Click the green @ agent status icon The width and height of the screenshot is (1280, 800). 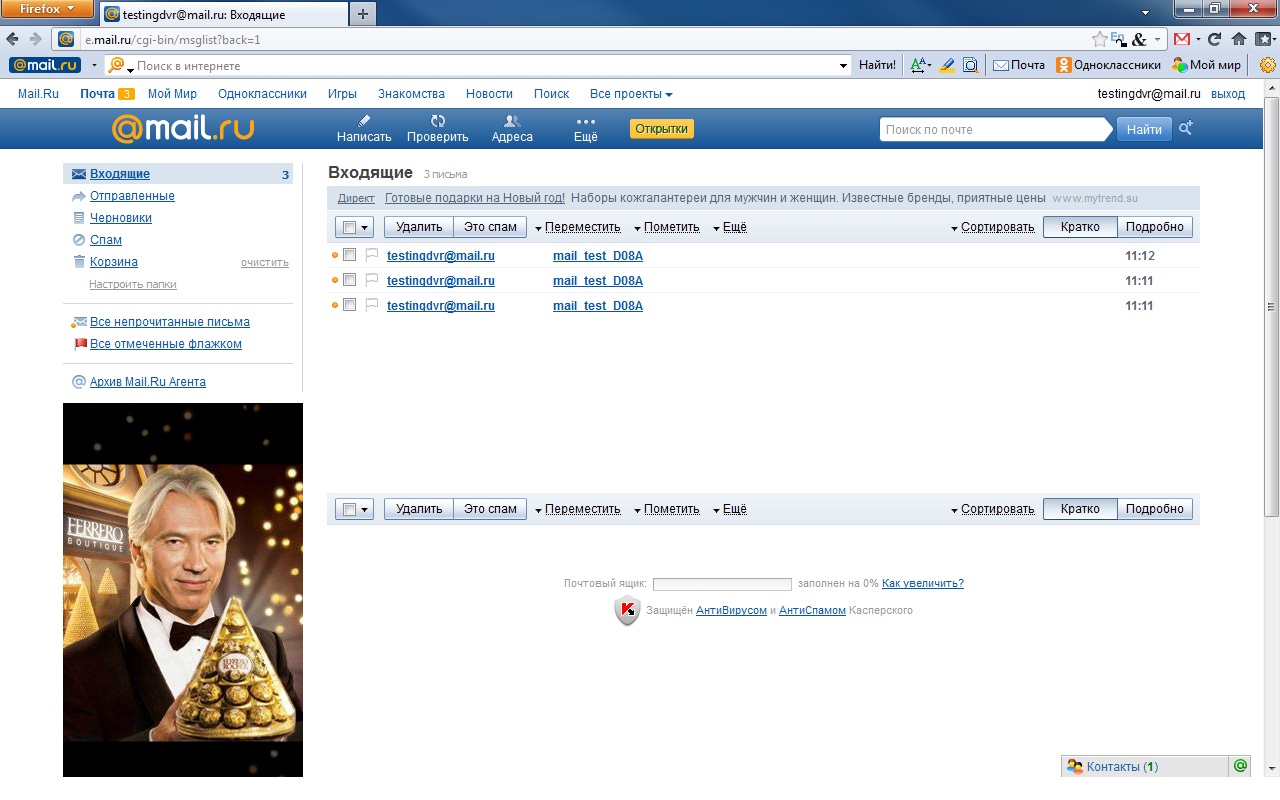coord(1240,766)
